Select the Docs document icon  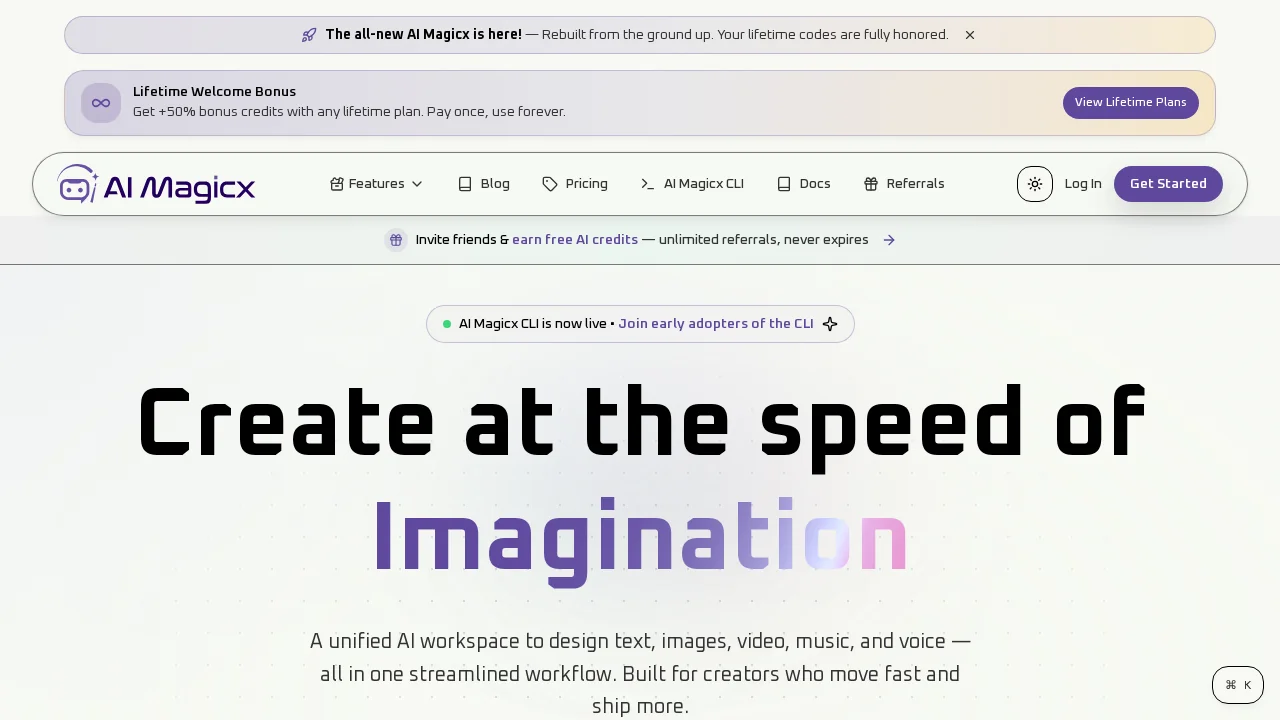[783, 184]
